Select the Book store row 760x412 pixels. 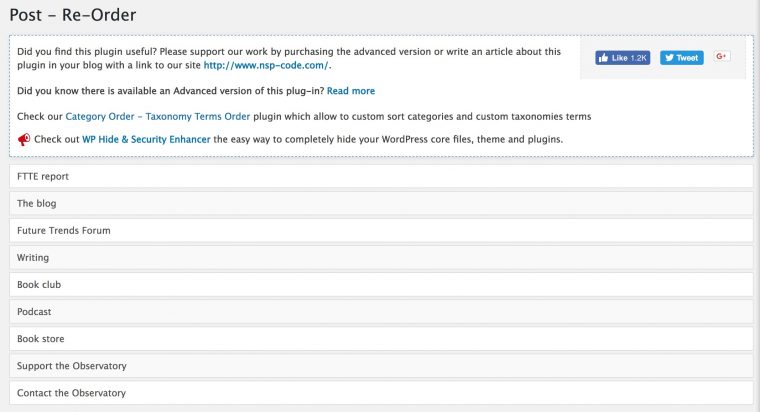[381, 339]
